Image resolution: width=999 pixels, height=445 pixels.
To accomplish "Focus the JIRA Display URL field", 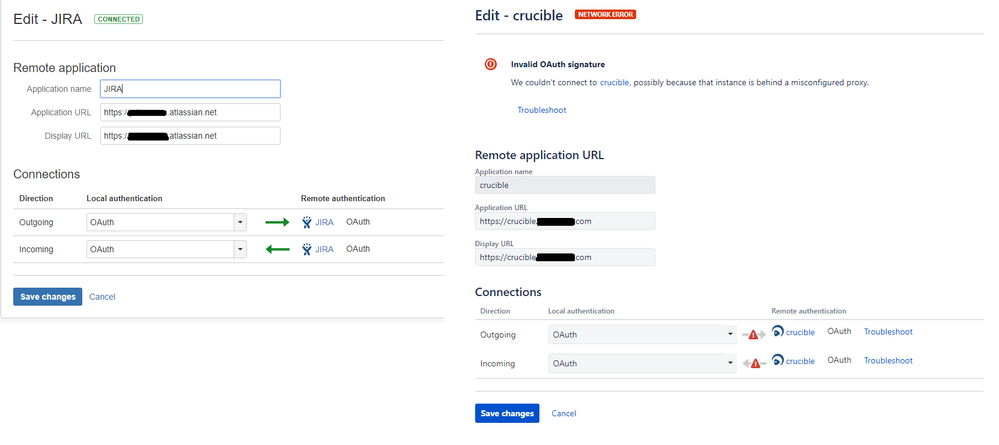I will (190, 136).
